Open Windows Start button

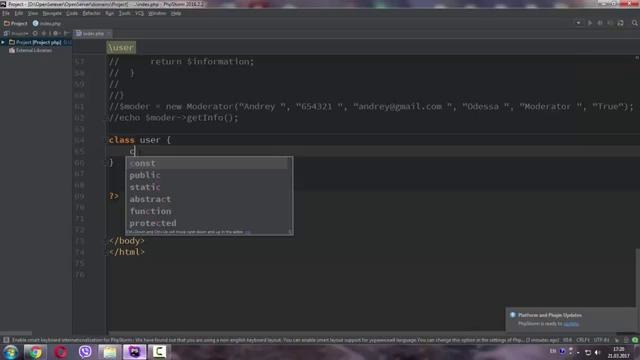click(x=10, y=352)
